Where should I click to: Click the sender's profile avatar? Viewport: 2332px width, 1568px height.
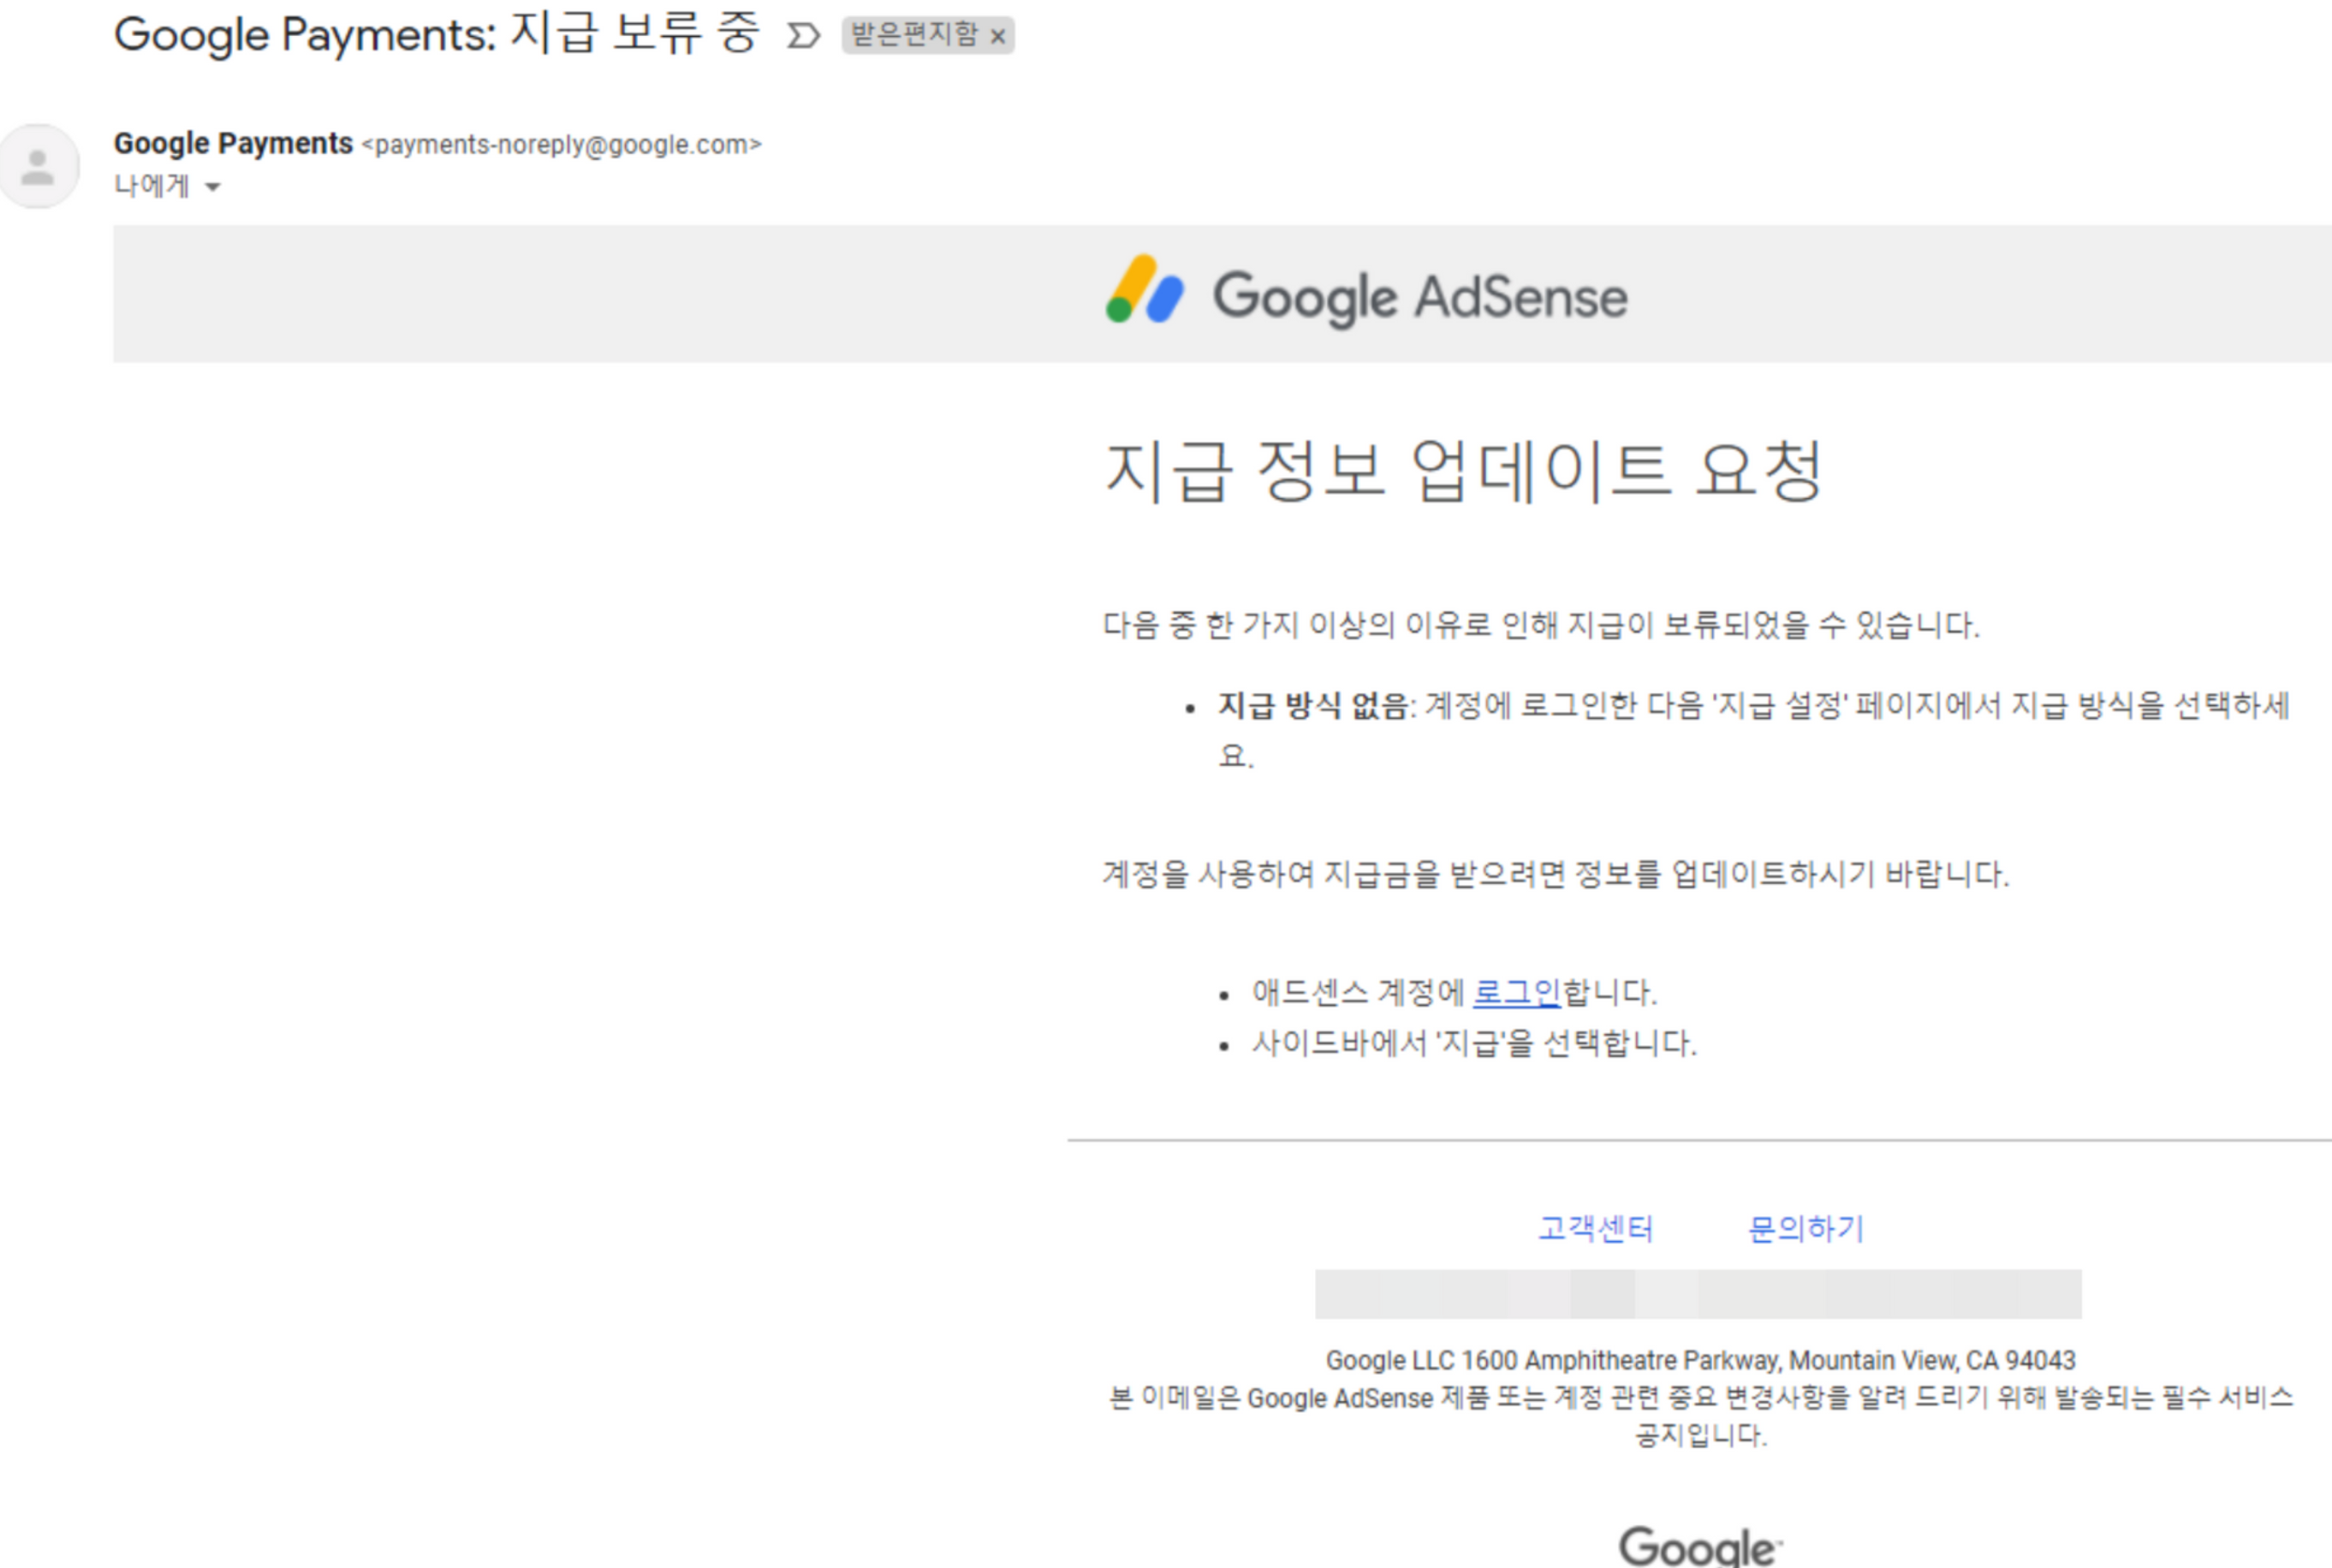coord(39,166)
